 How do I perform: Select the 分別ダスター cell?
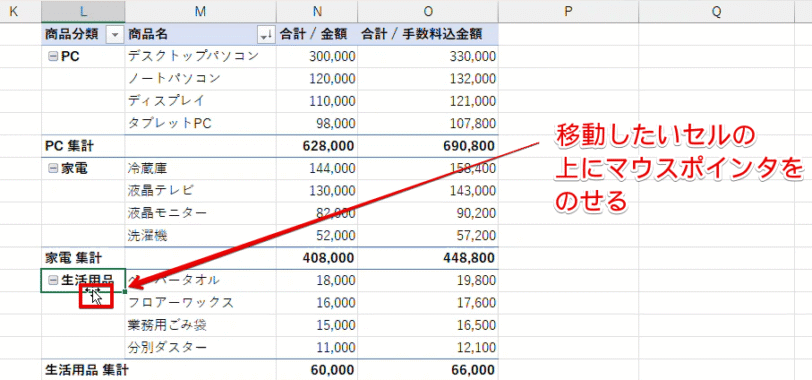coord(200,347)
